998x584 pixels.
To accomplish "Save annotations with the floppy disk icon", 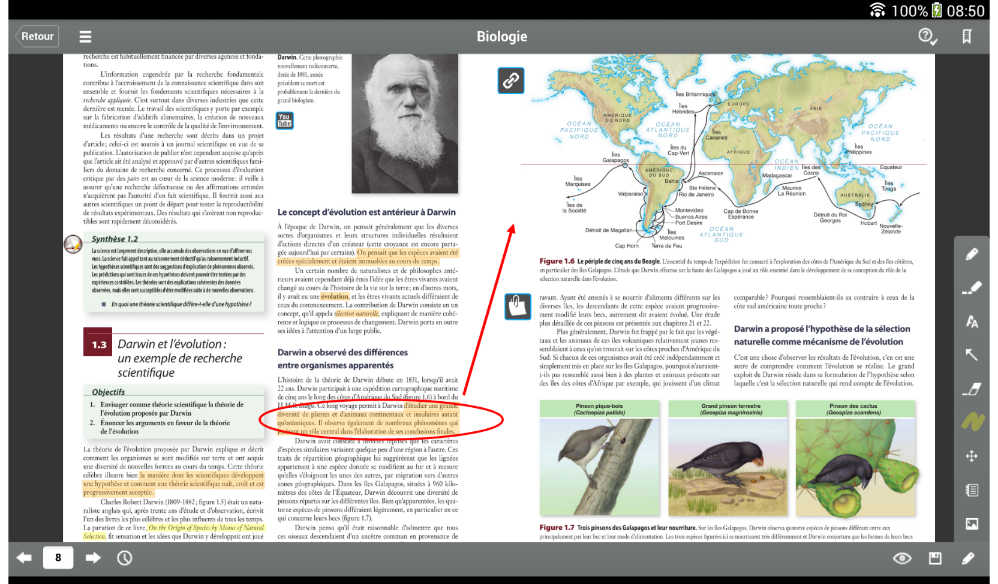I will pyautogui.click(x=935, y=559).
